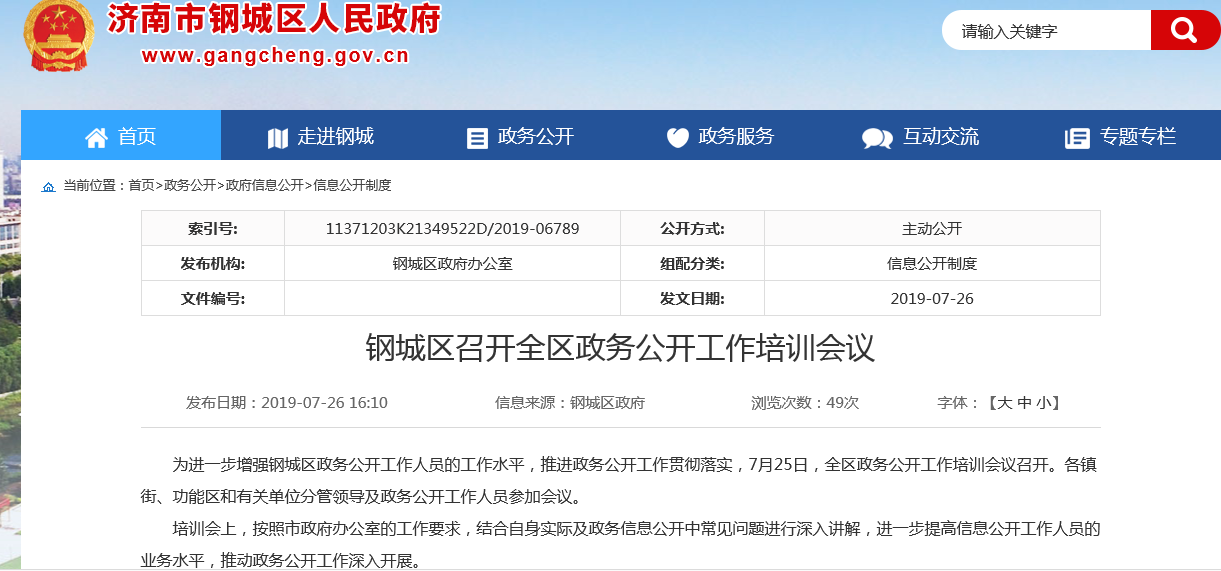
Task: Click the 索引号 label cell
Action: pyautogui.click(x=212, y=228)
